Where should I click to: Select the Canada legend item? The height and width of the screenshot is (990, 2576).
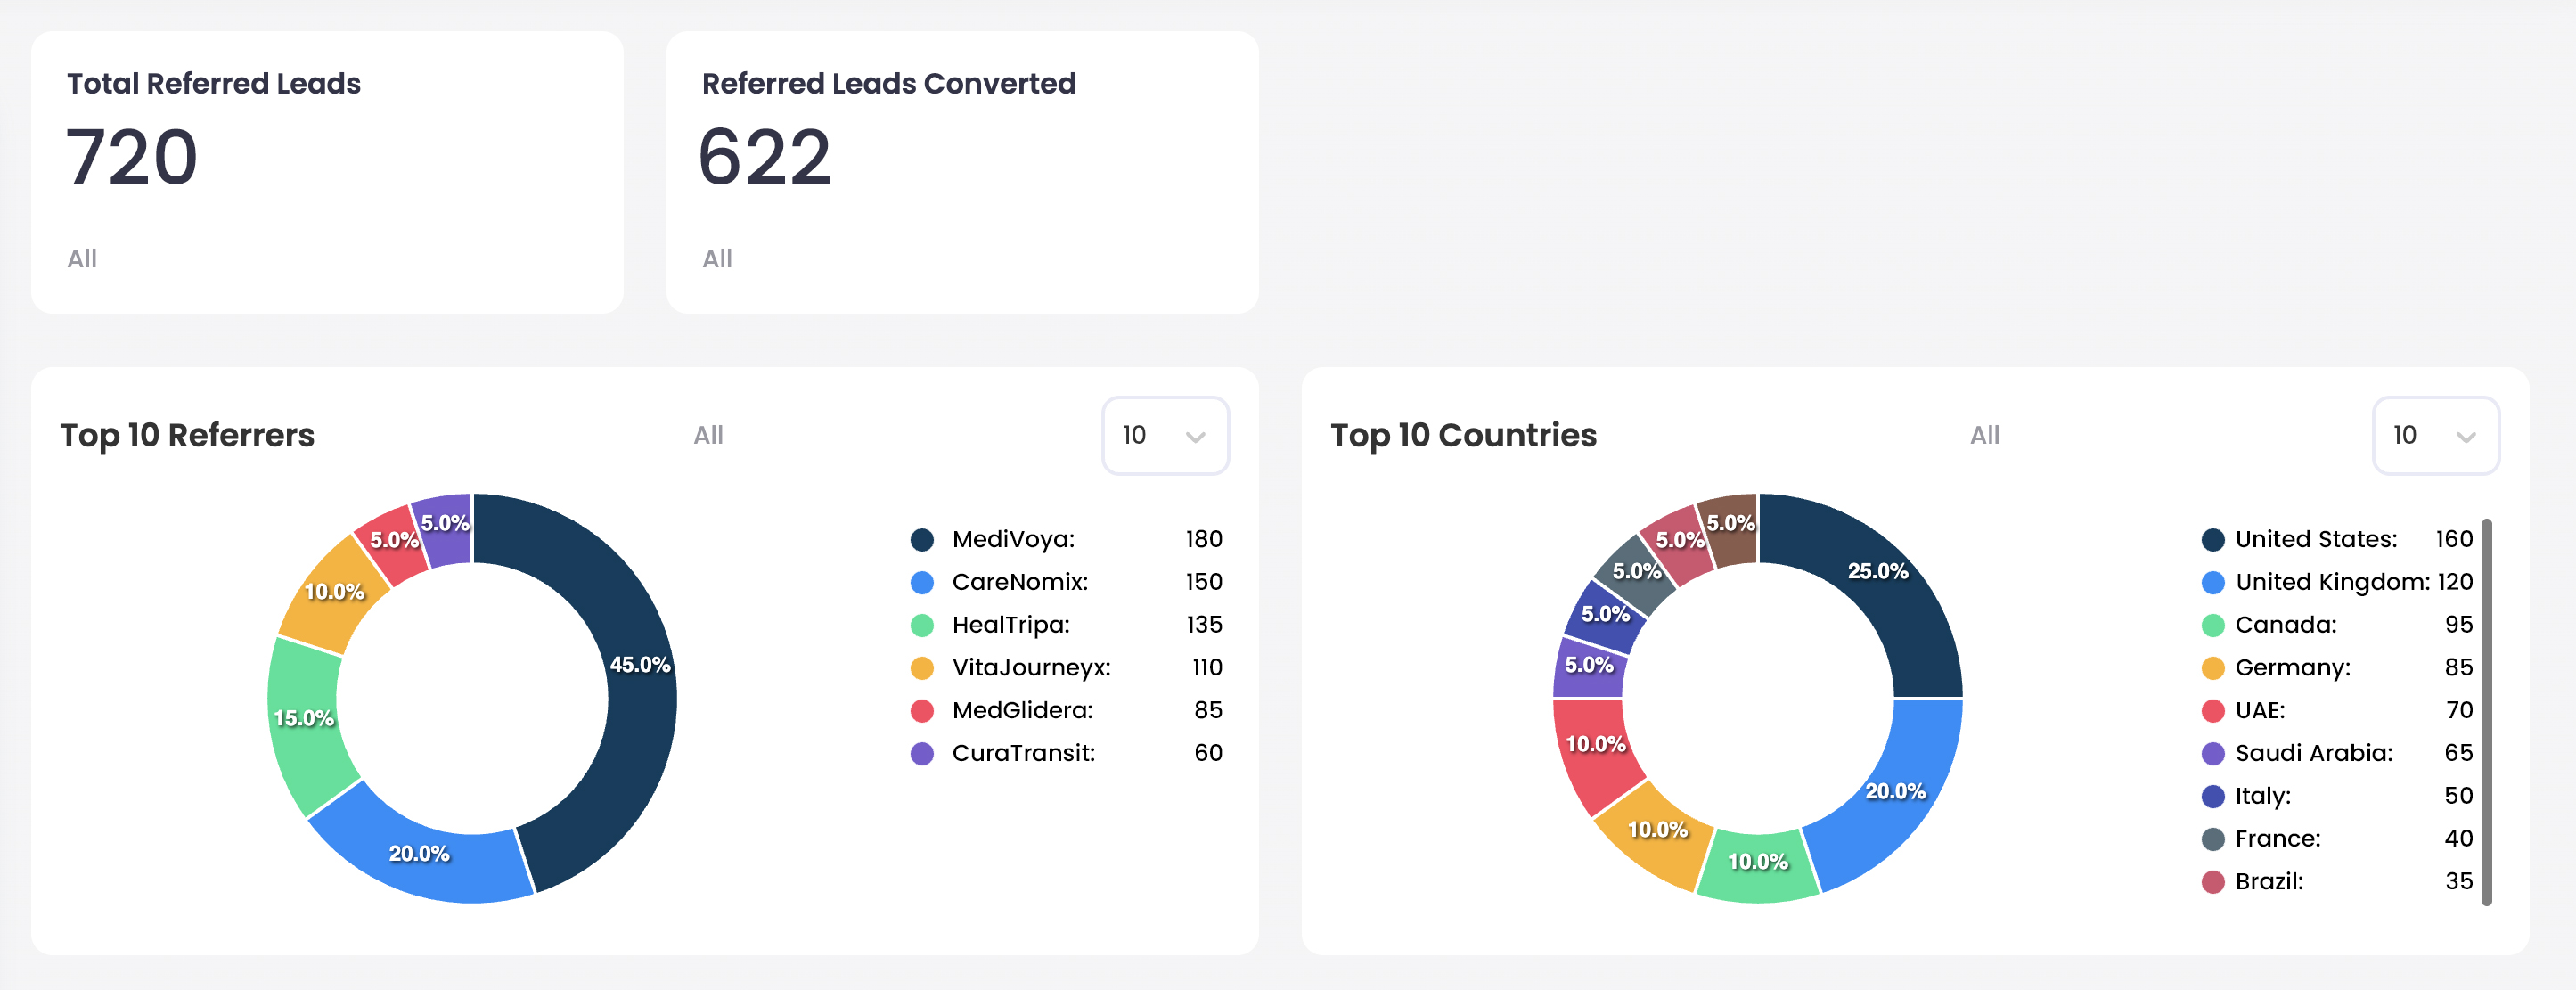coord(2285,625)
